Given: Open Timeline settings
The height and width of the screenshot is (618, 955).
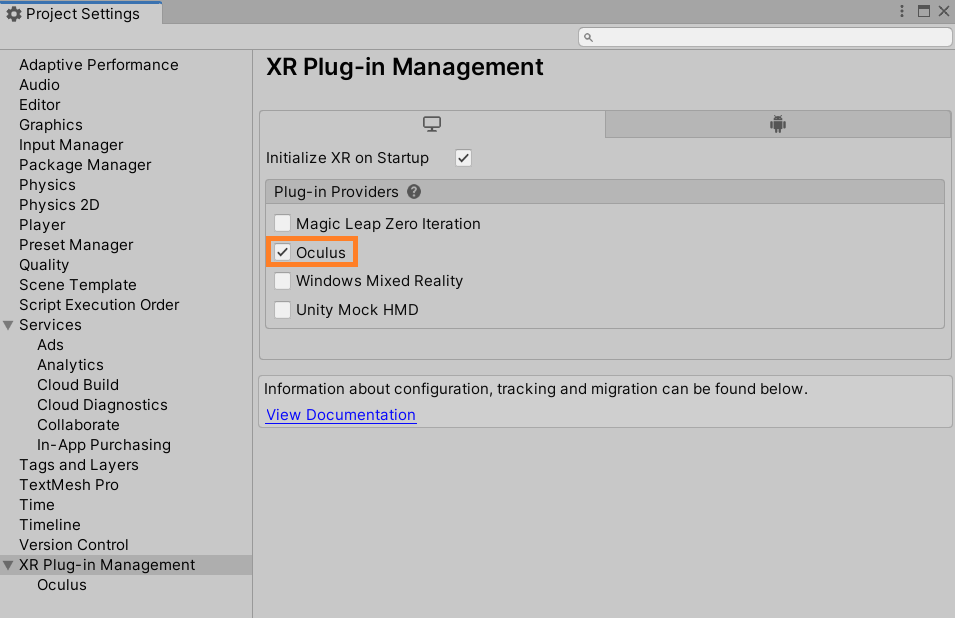Looking at the screenshot, I should pyautogui.click(x=50, y=525).
